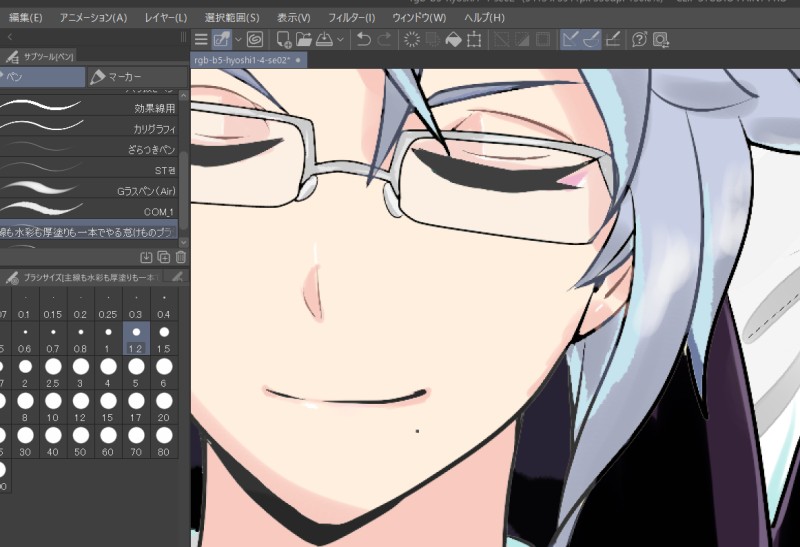
Task: Open the 表示(V) menu
Action: point(293,18)
